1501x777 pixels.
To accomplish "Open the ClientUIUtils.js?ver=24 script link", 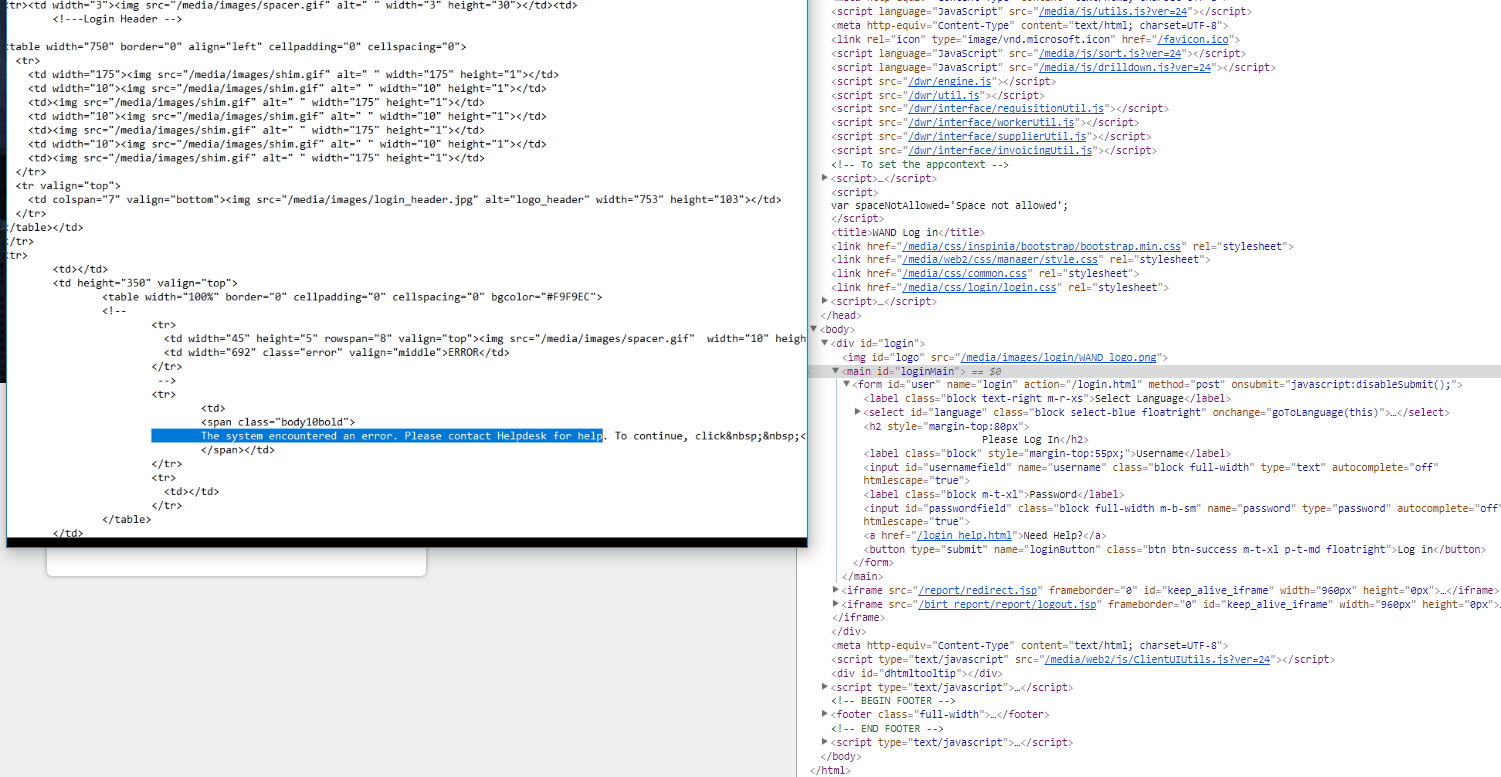I will 1156,659.
